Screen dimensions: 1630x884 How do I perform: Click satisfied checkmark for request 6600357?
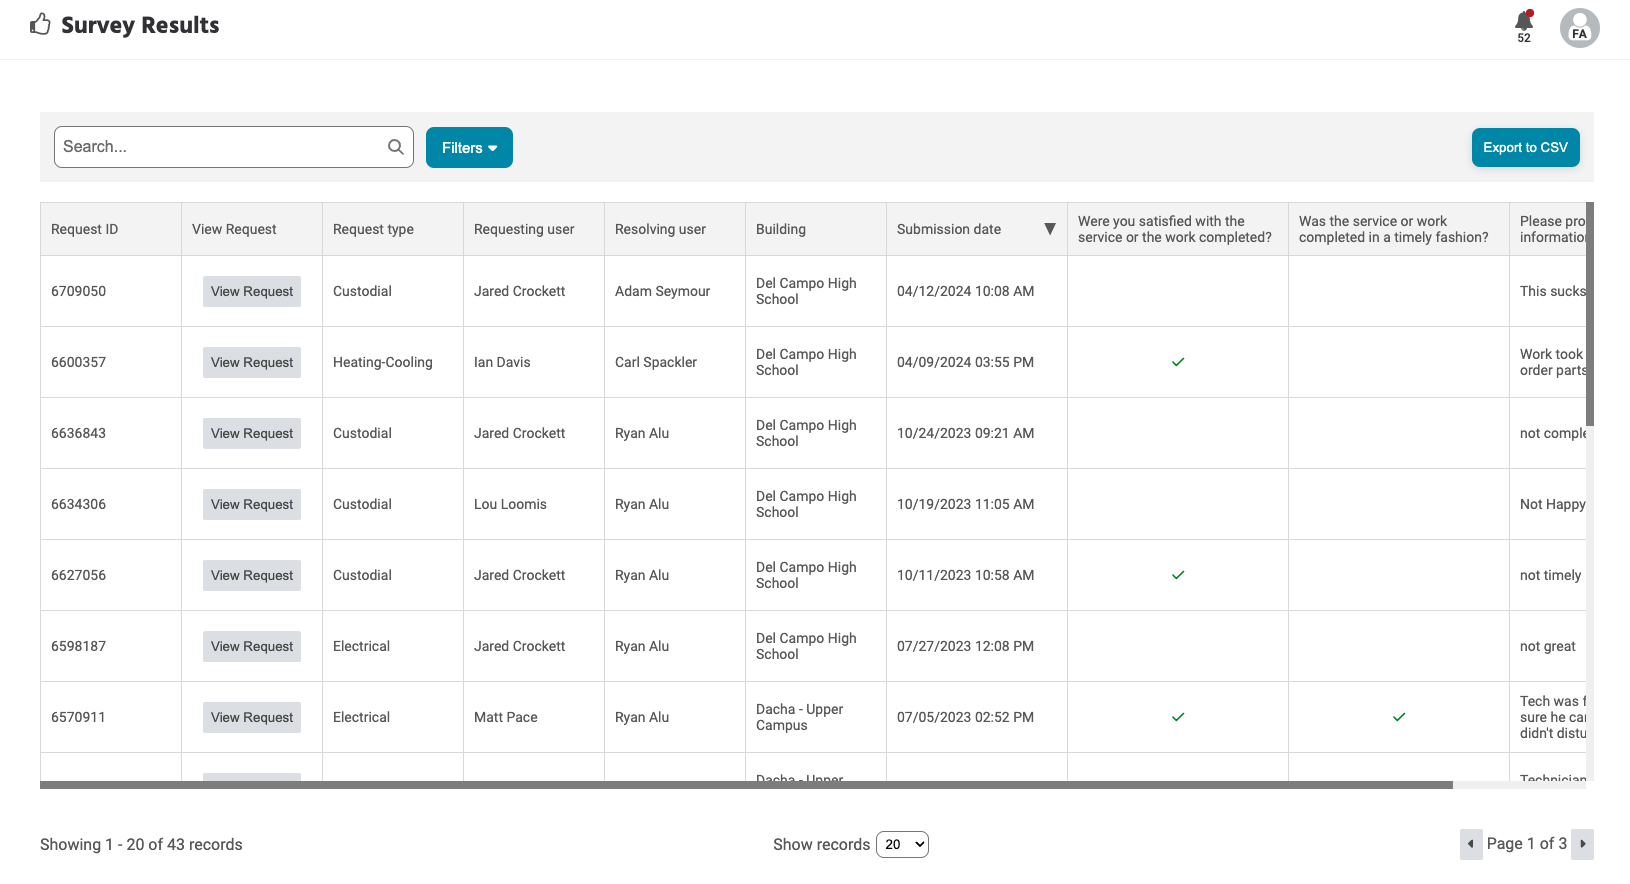pos(1177,362)
